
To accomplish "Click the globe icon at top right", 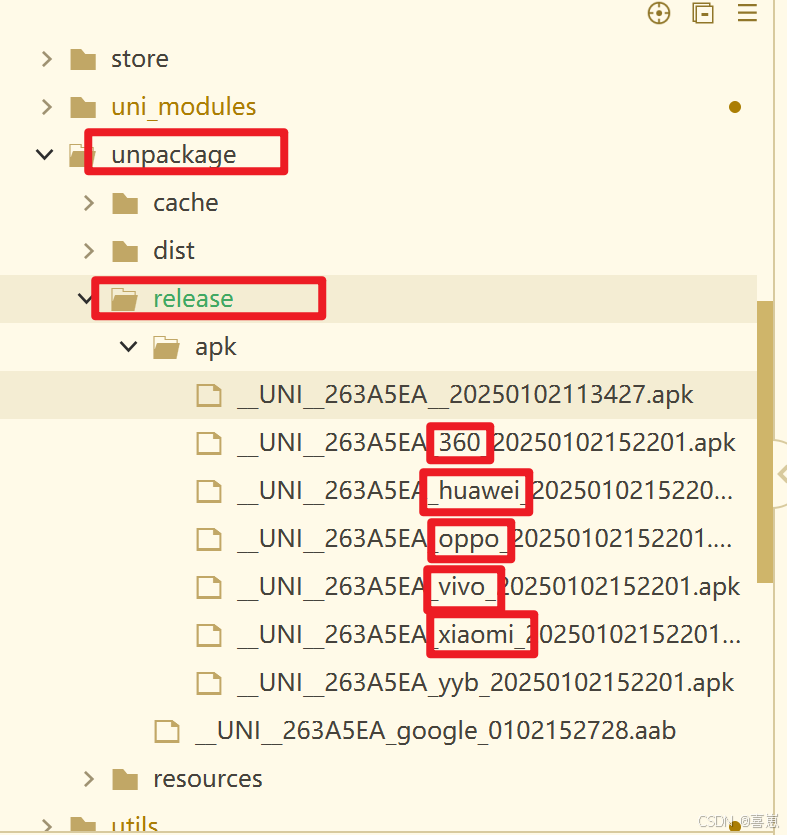I will click(x=659, y=14).
